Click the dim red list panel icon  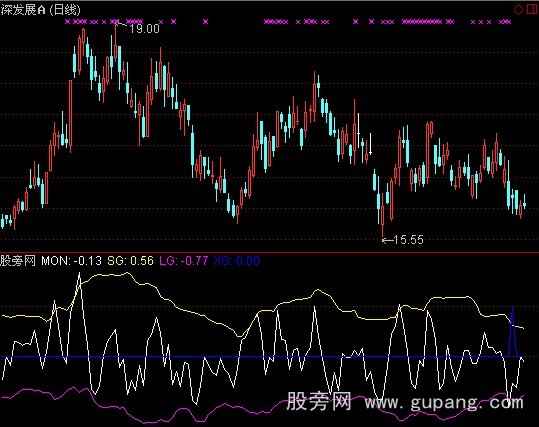531,9
